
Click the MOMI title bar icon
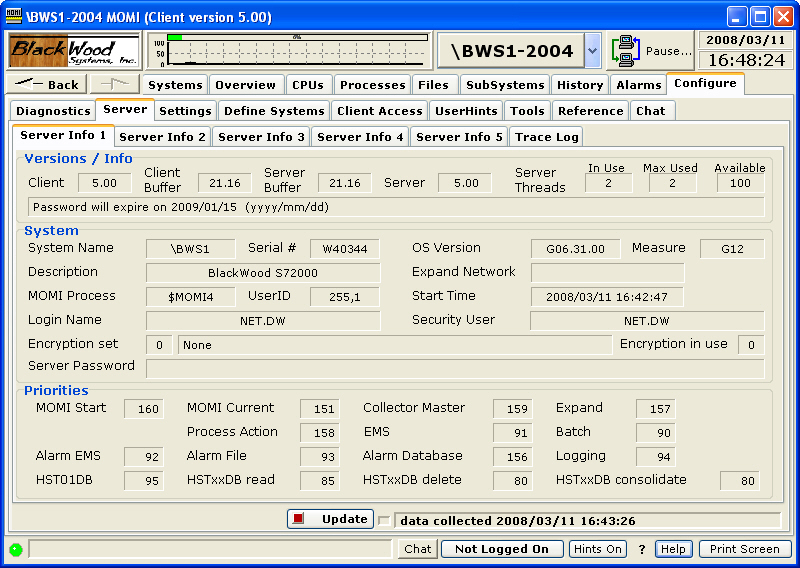point(15,16)
